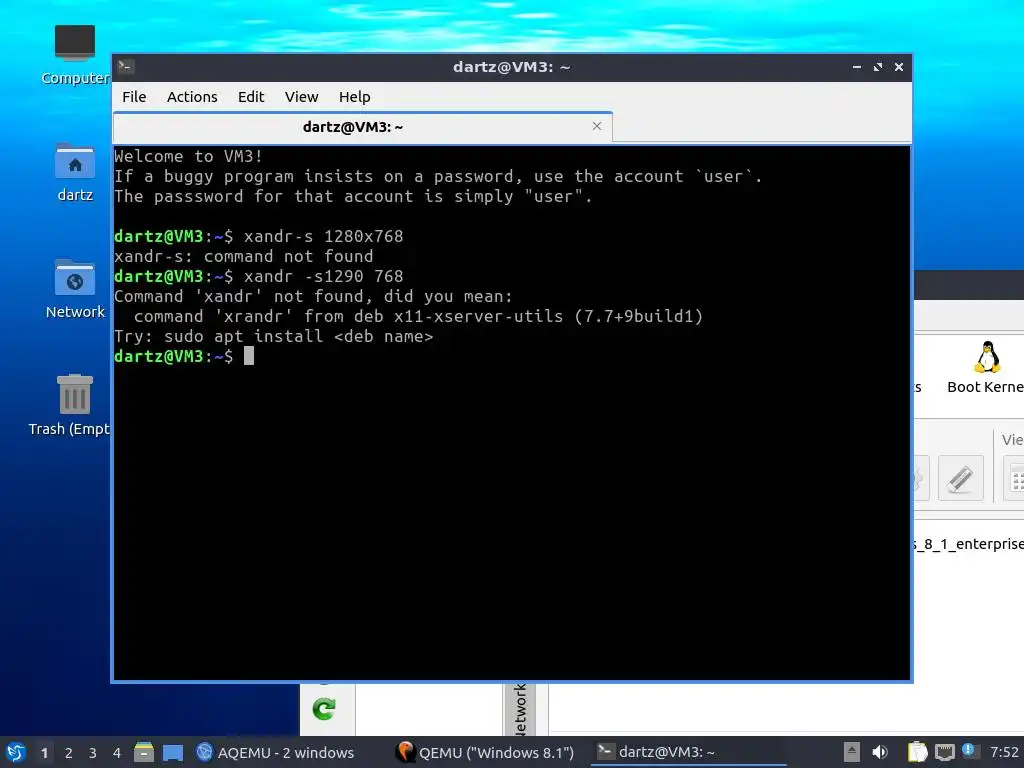Image resolution: width=1024 pixels, height=768 pixels.
Task: Switch to AQEMU - 2 windows task
Action: [x=275, y=752]
